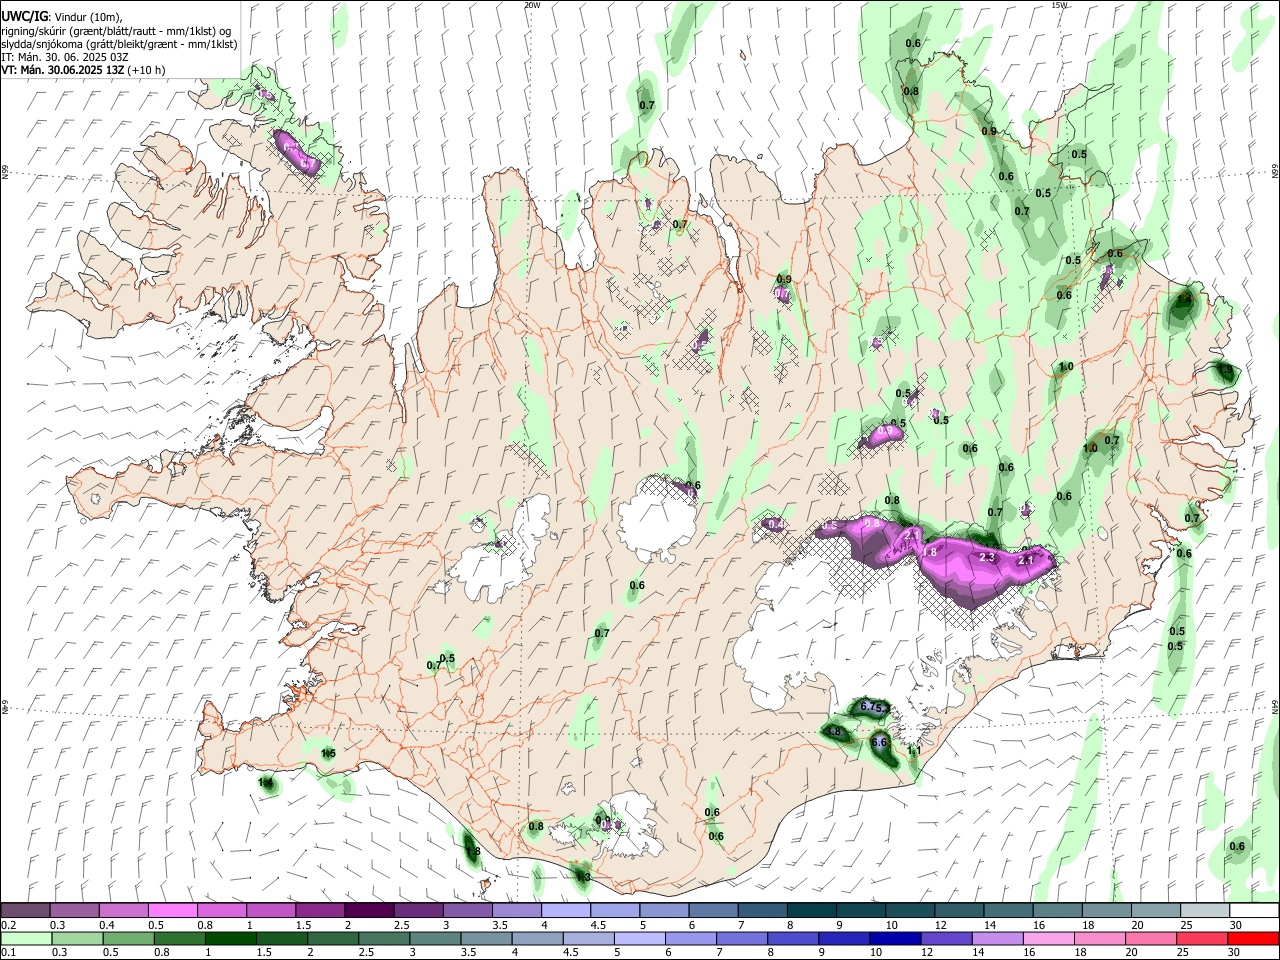Click the "0.1" label under the bottom scale

[x=9, y=952]
